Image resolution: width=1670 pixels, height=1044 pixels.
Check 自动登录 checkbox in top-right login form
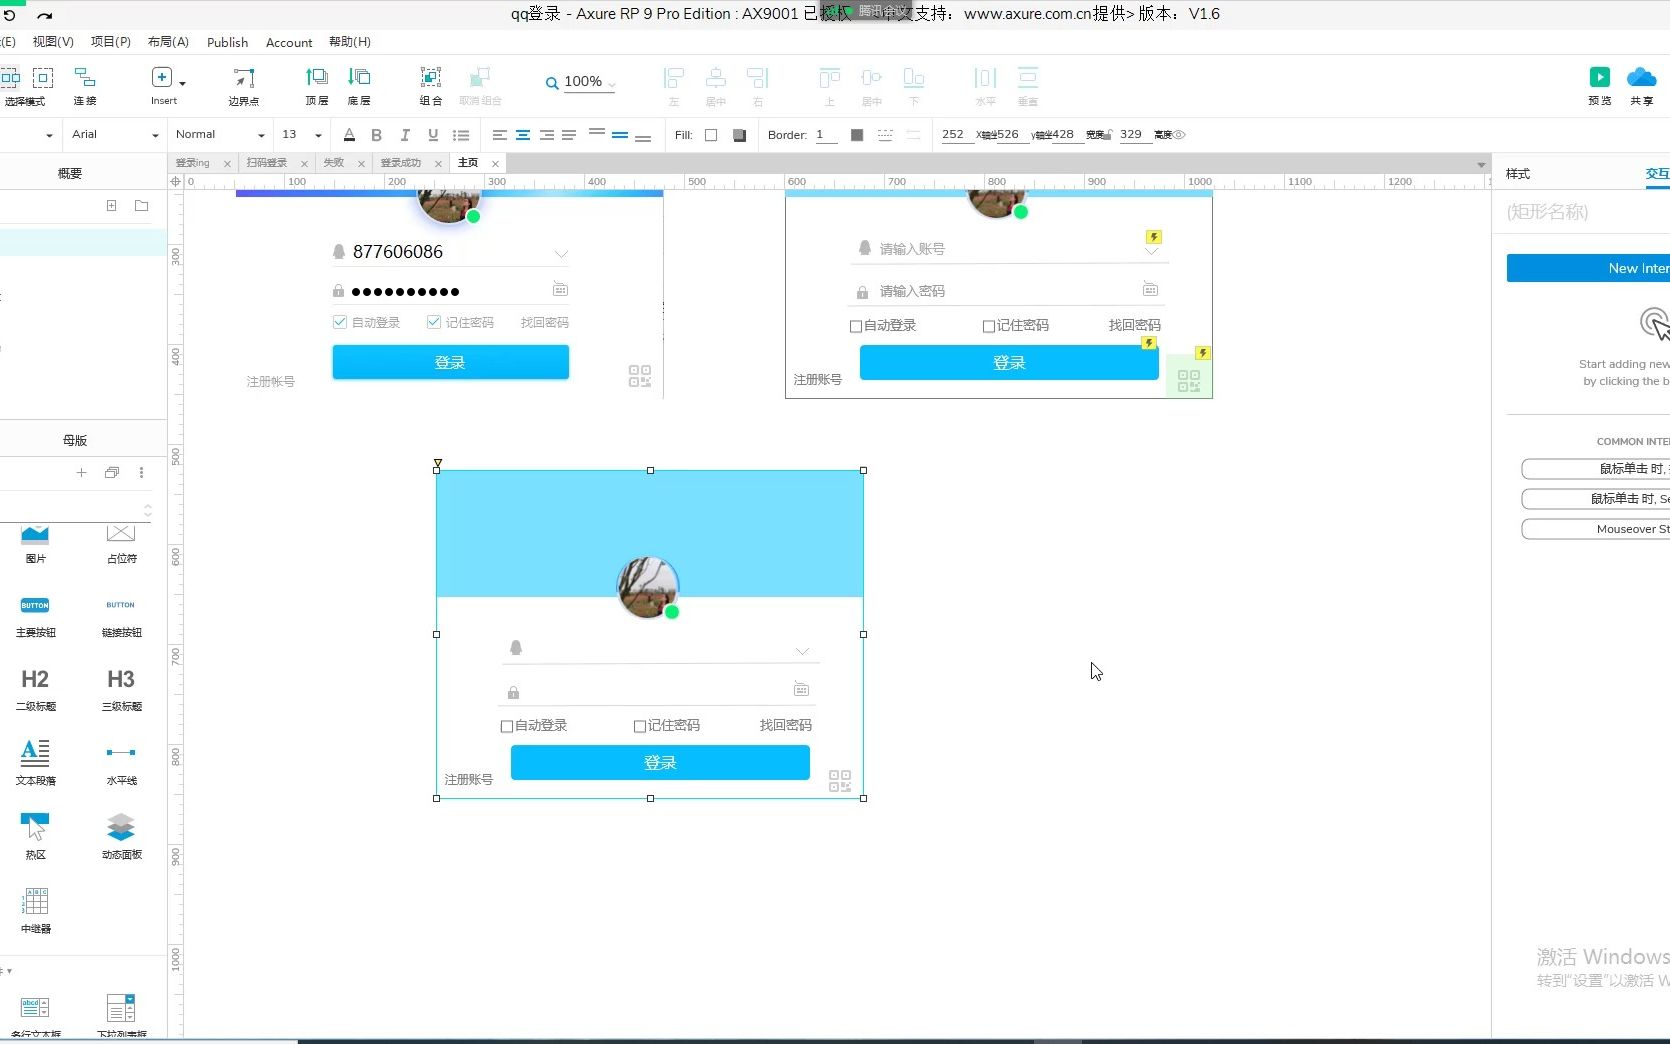coord(856,326)
